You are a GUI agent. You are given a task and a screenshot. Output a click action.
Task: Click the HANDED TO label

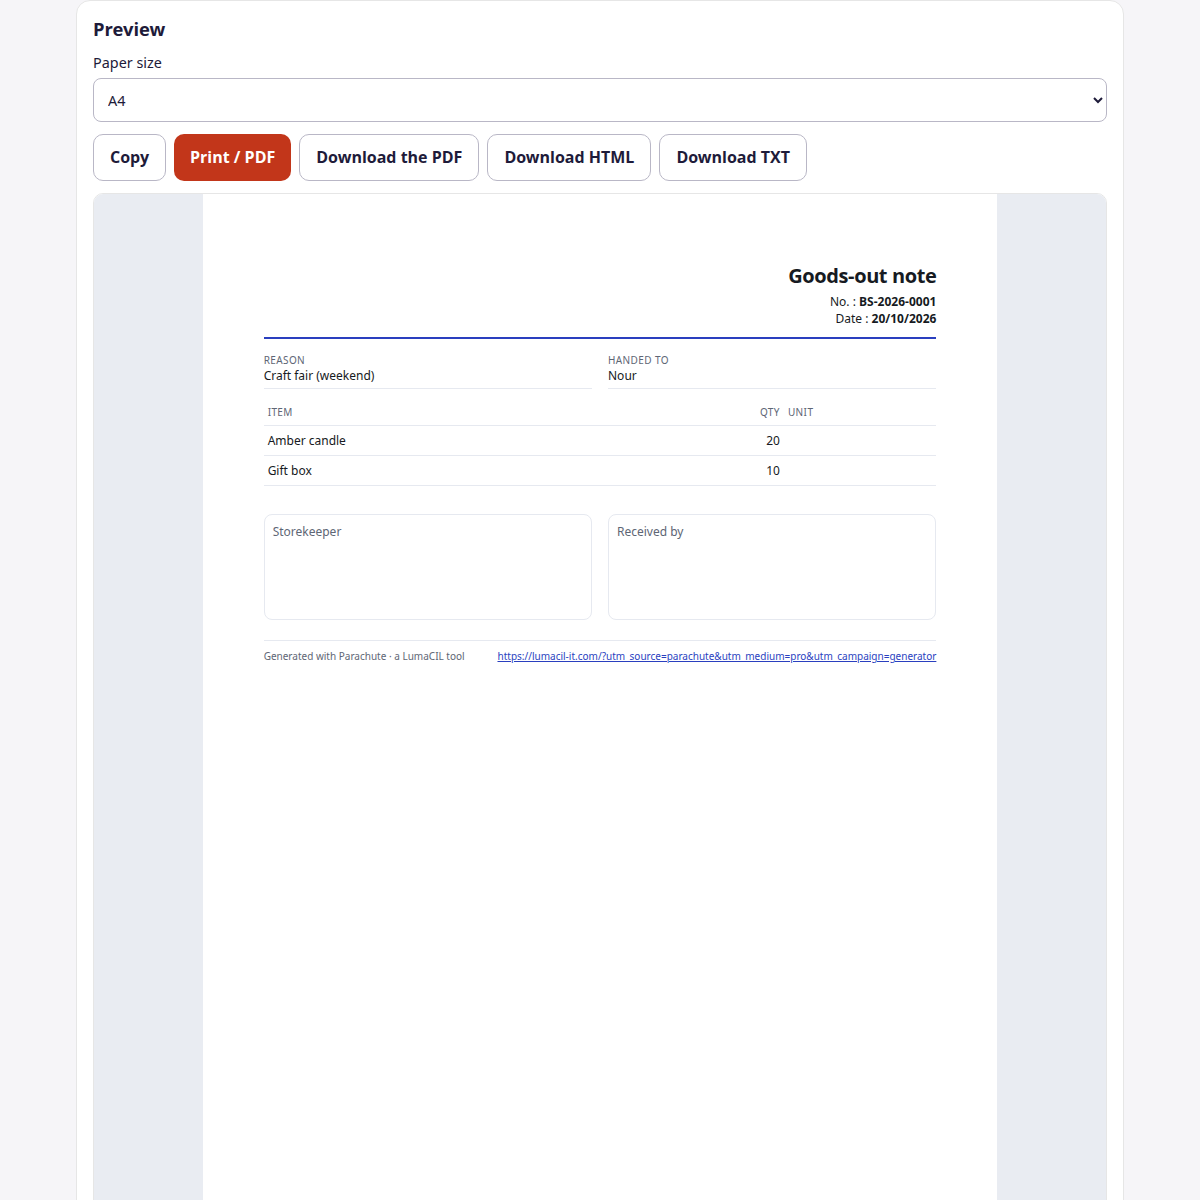pyautogui.click(x=638, y=360)
